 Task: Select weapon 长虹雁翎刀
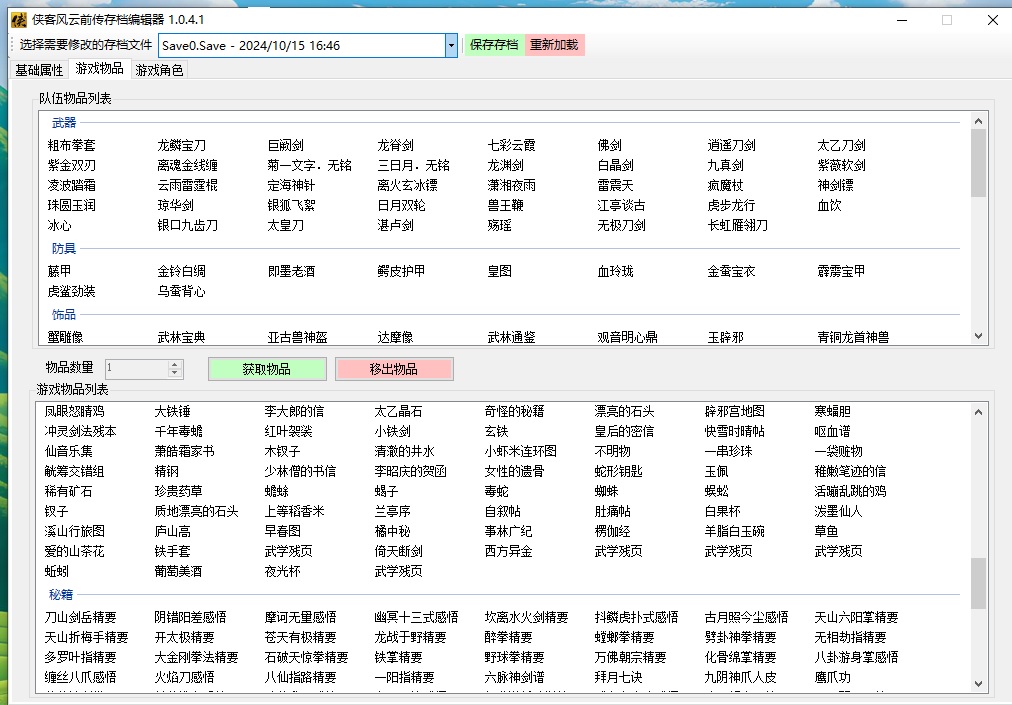pyautogui.click(x=738, y=225)
